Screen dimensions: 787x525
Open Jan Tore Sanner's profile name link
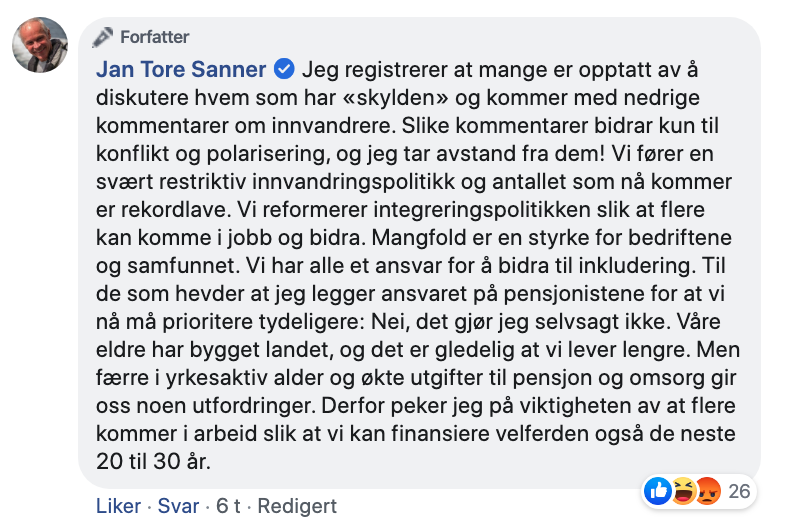coord(181,70)
